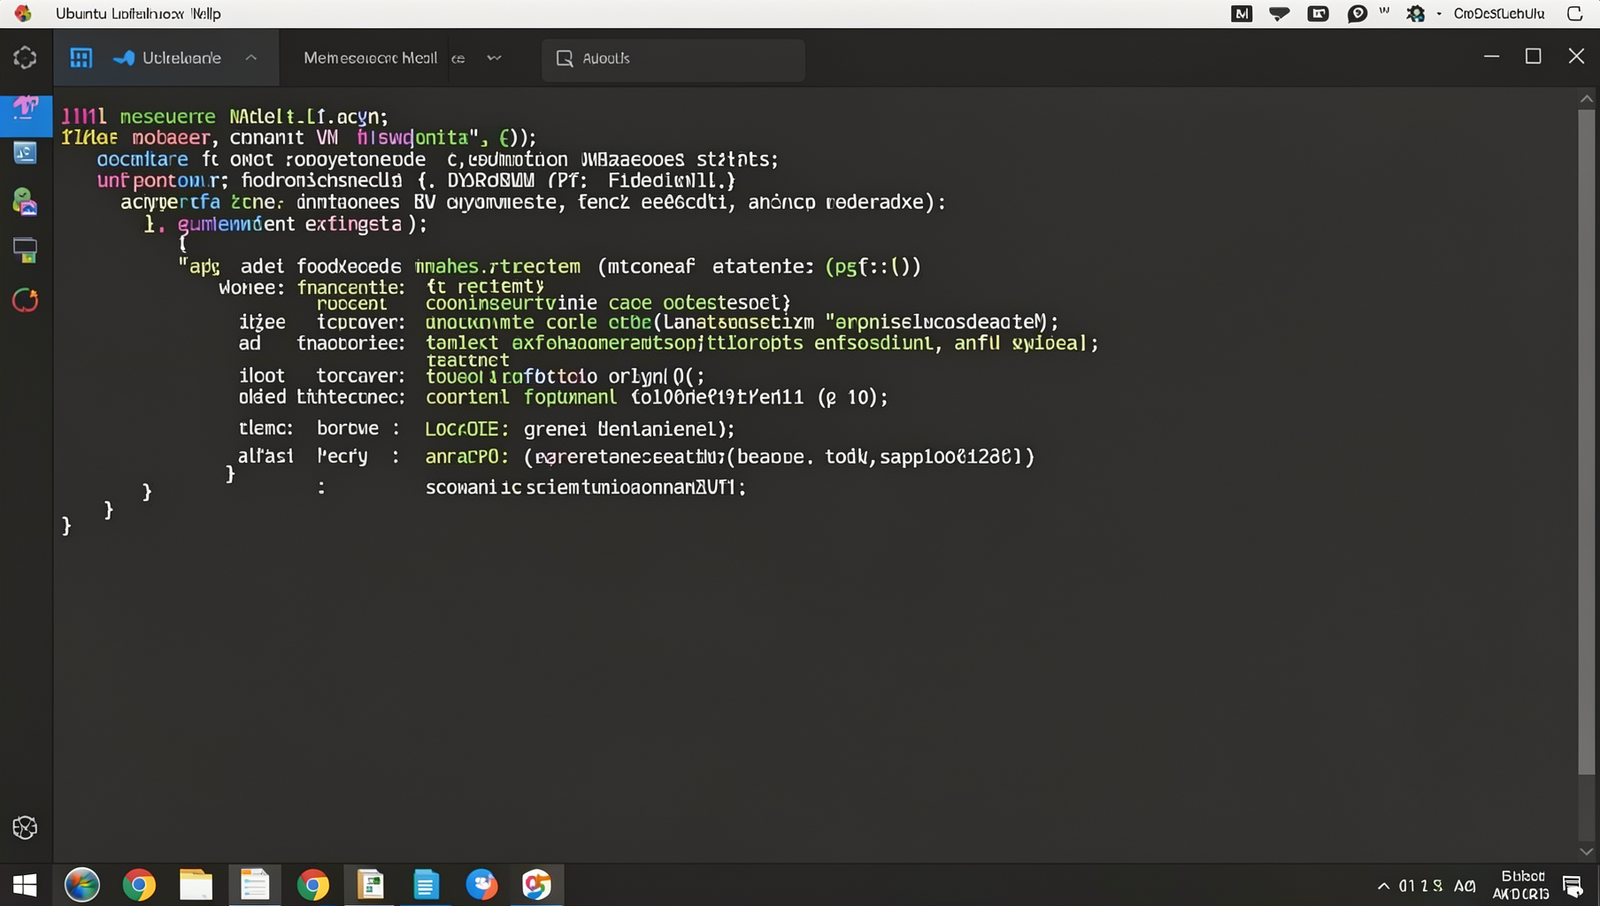Click the scrollbar up arrow

pyautogui.click(x=1586, y=98)
